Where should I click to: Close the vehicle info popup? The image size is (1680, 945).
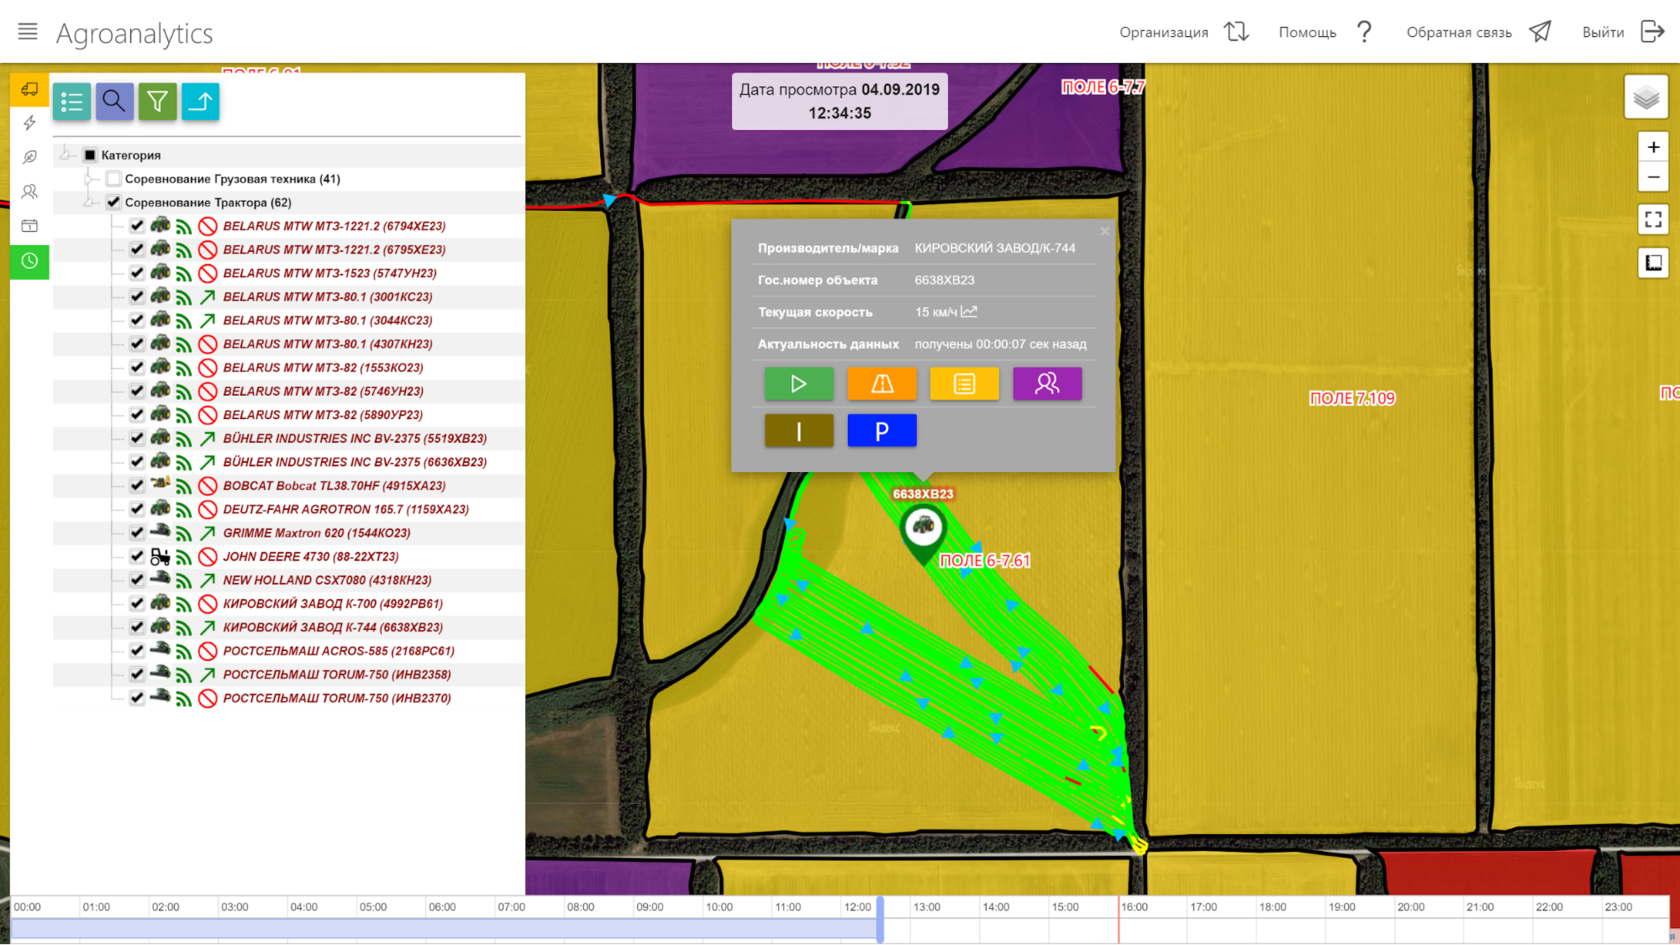1105,231
